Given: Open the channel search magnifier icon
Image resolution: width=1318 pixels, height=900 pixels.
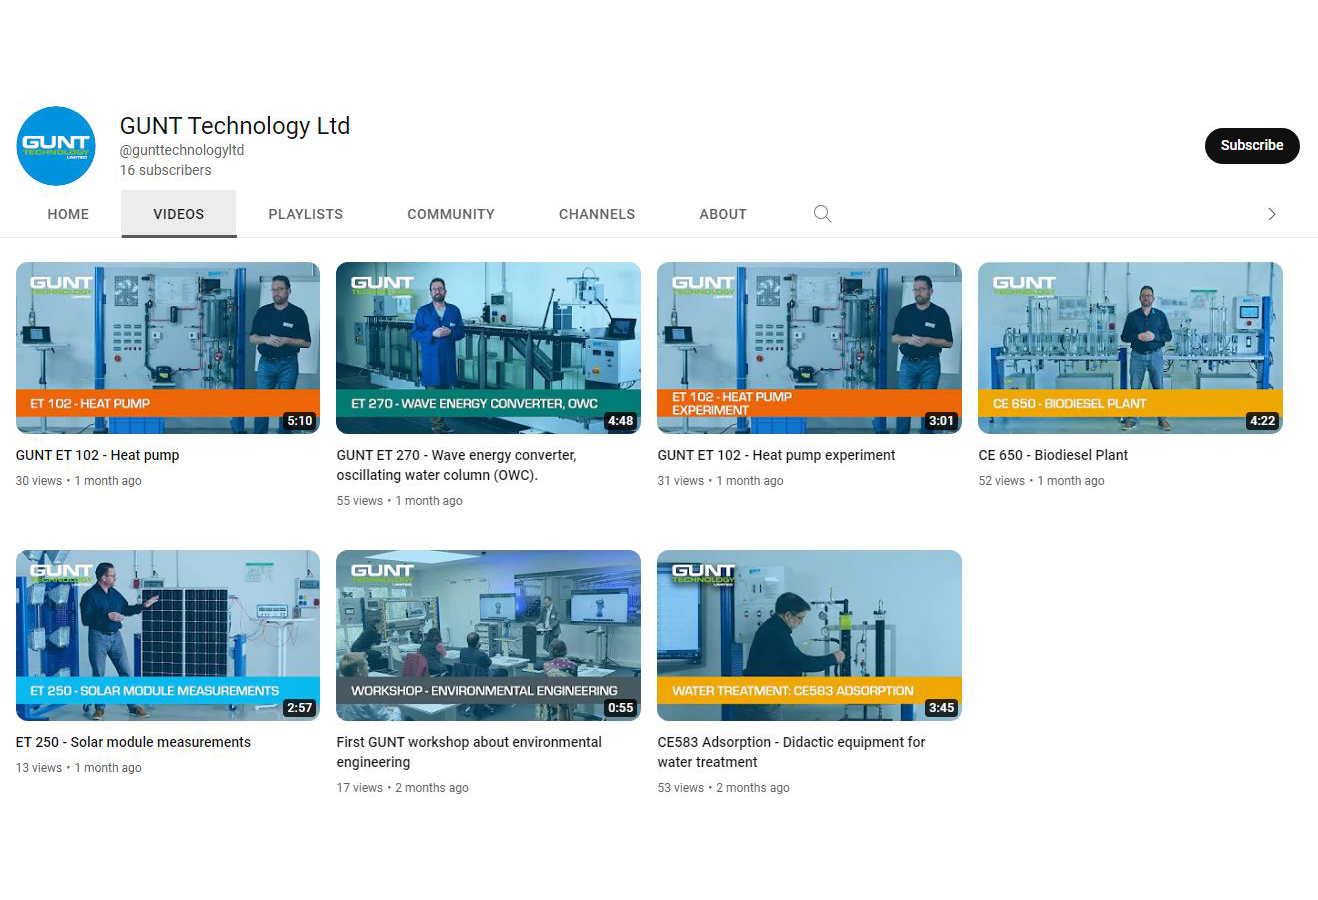Looking at the screenshot, I should [822, 214].
